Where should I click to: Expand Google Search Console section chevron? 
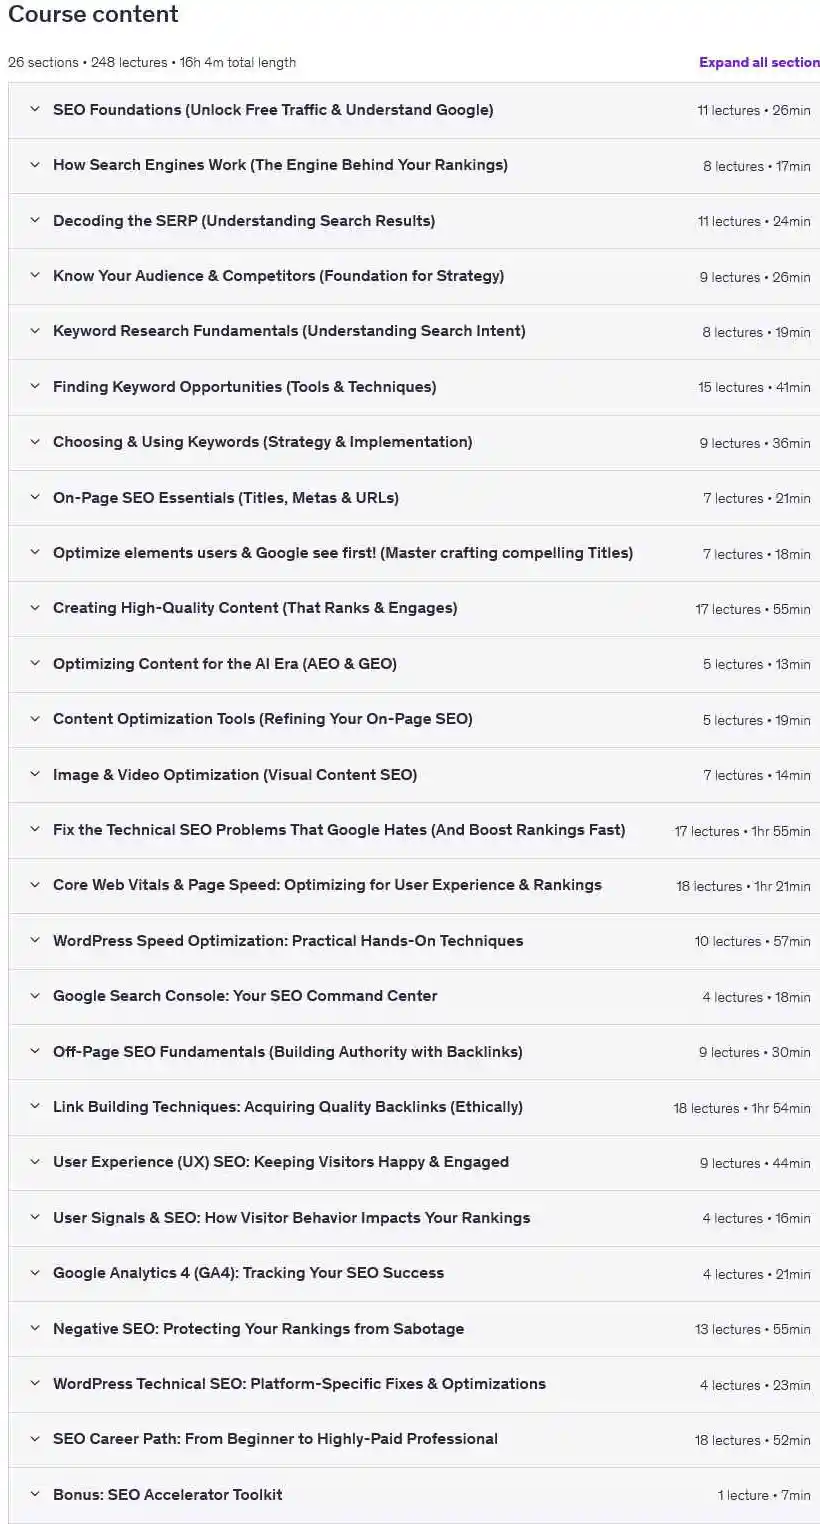[x=35, y=996]
